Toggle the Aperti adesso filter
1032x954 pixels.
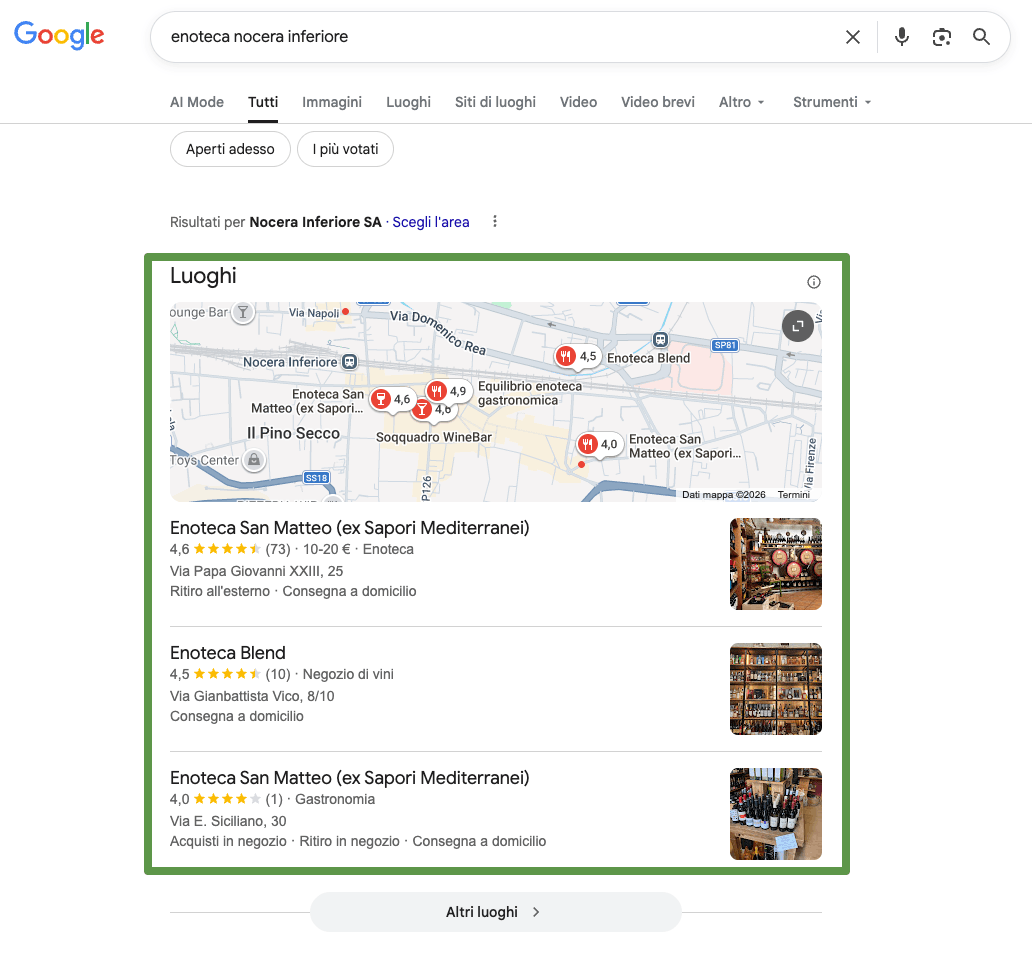point(230,149)
